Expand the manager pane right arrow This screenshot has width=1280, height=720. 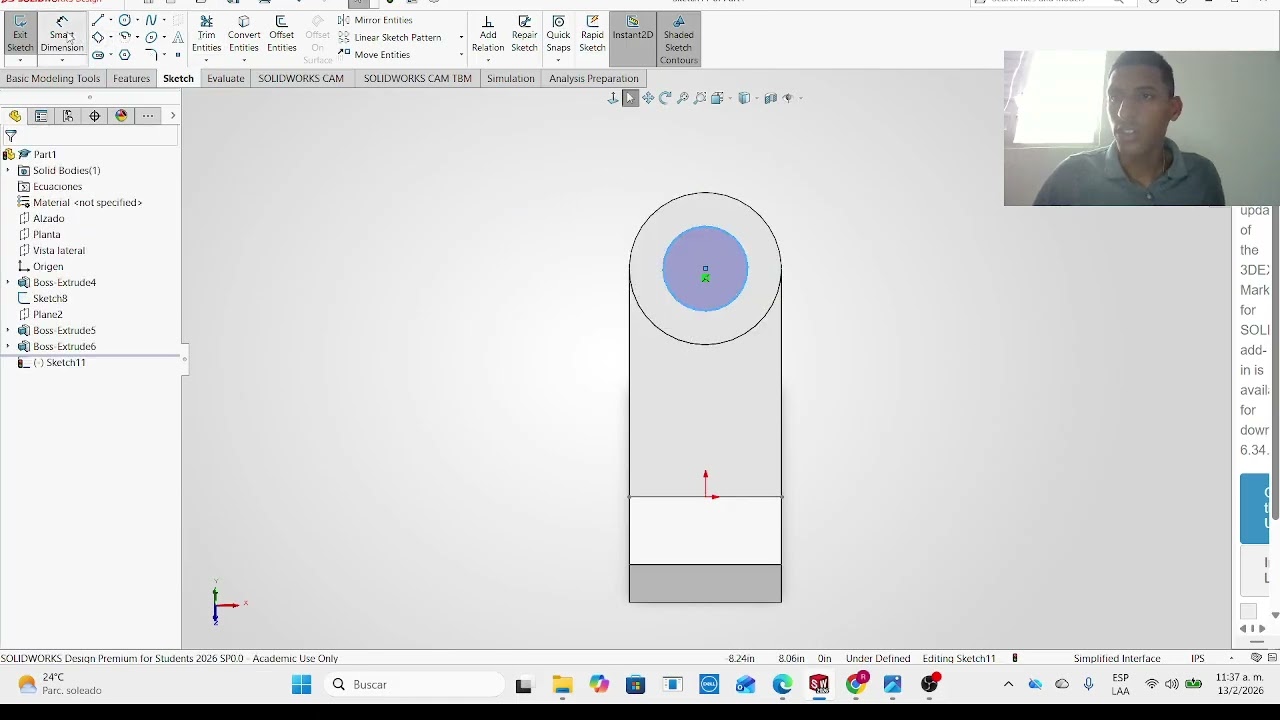[x=172, y=116]
